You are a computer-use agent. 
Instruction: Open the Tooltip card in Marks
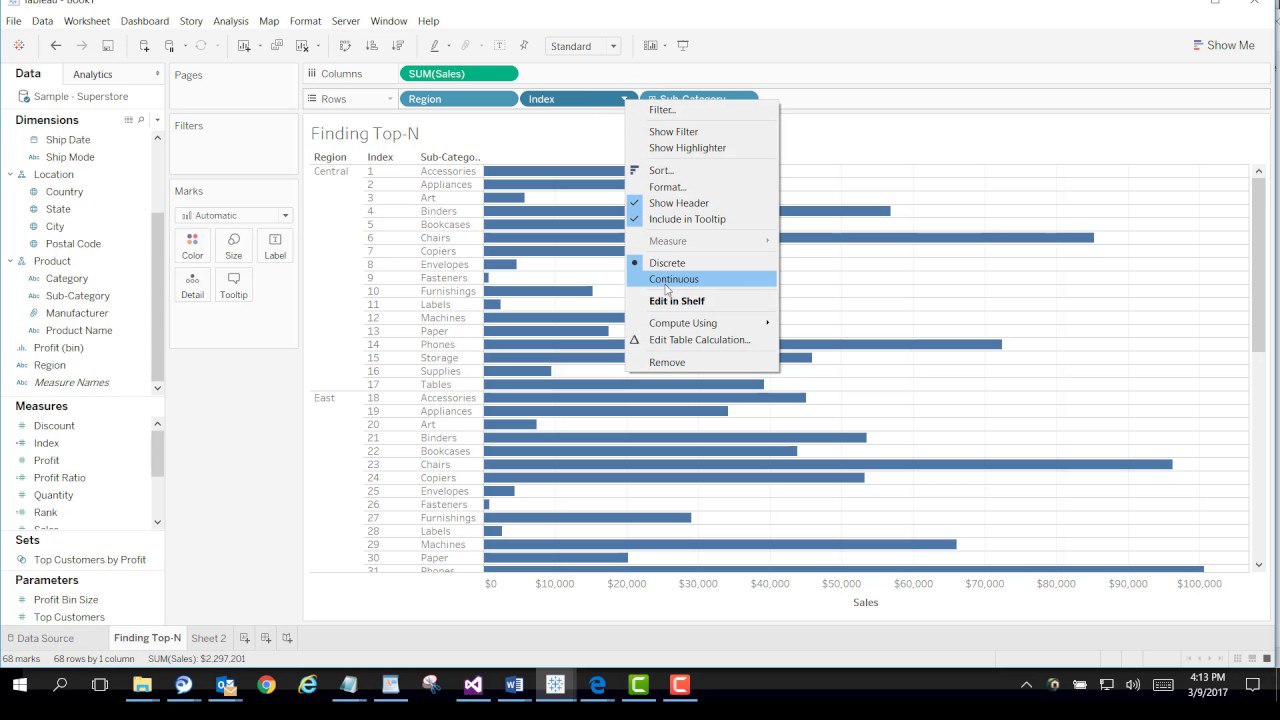(x=233, y=285)
